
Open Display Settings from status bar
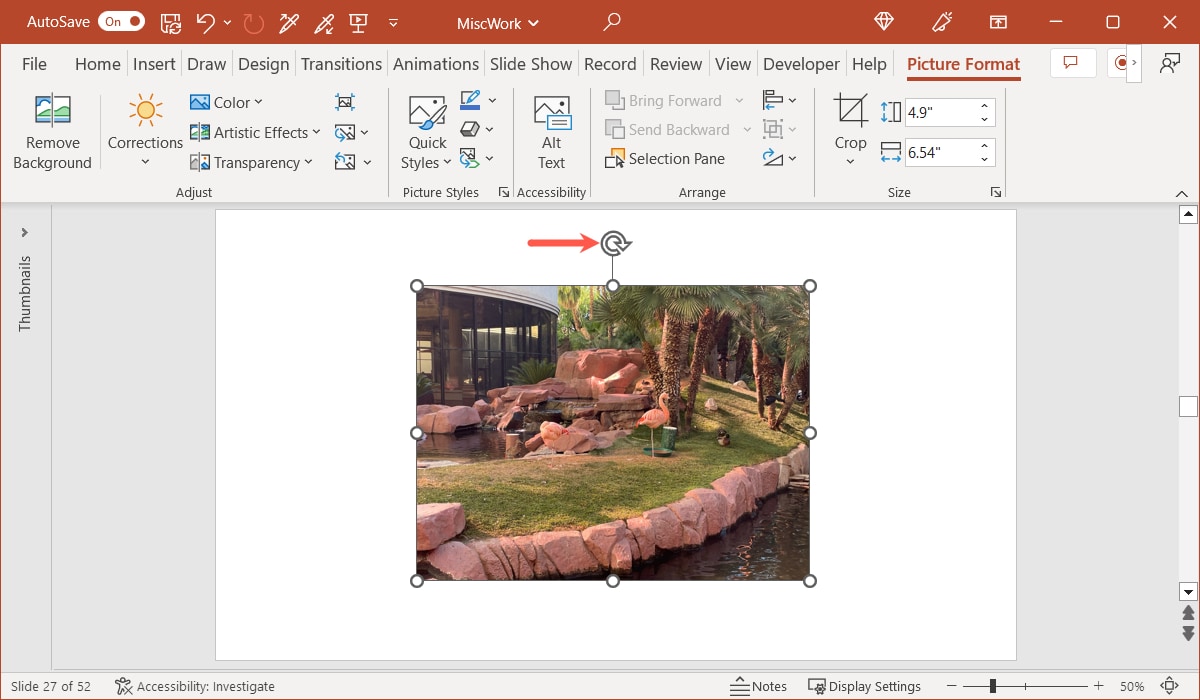(x=865, y=686)
